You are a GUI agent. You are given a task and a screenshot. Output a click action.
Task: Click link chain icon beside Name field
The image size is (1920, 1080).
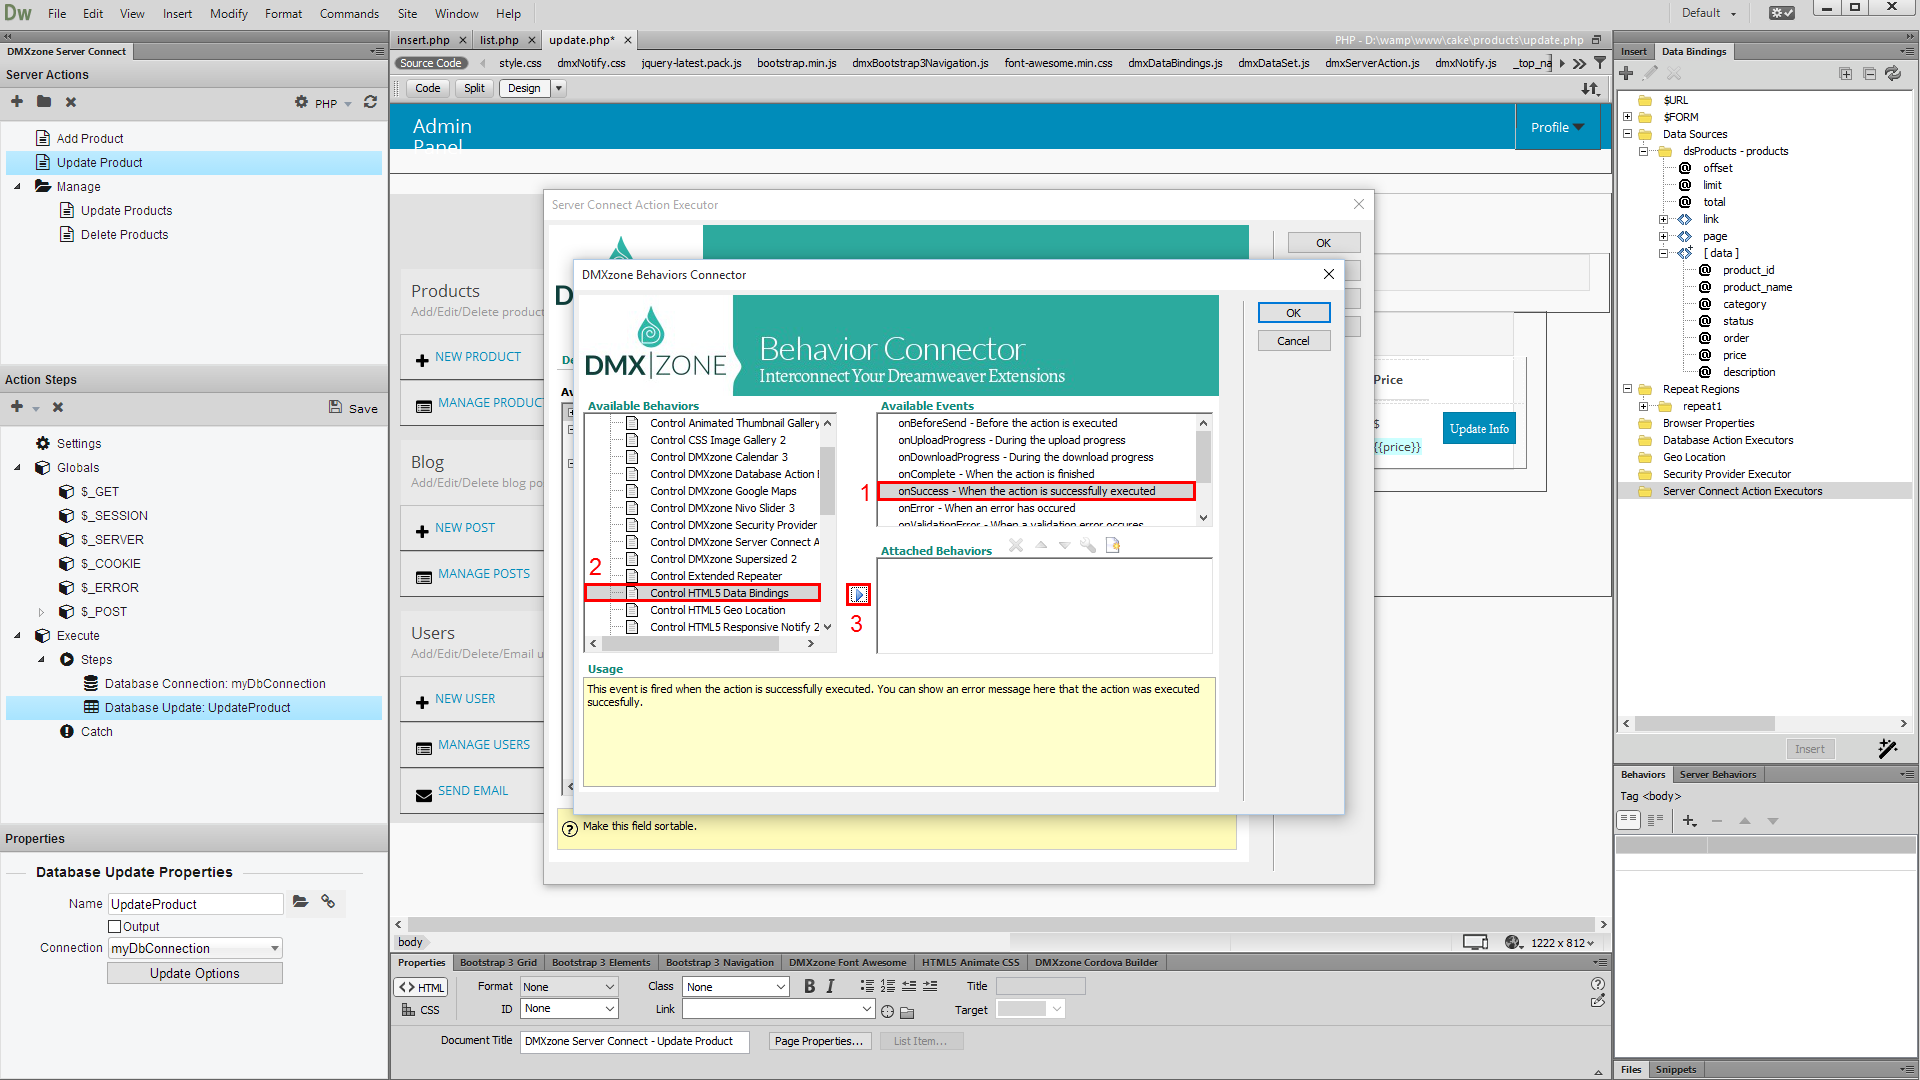click(328, 902)
